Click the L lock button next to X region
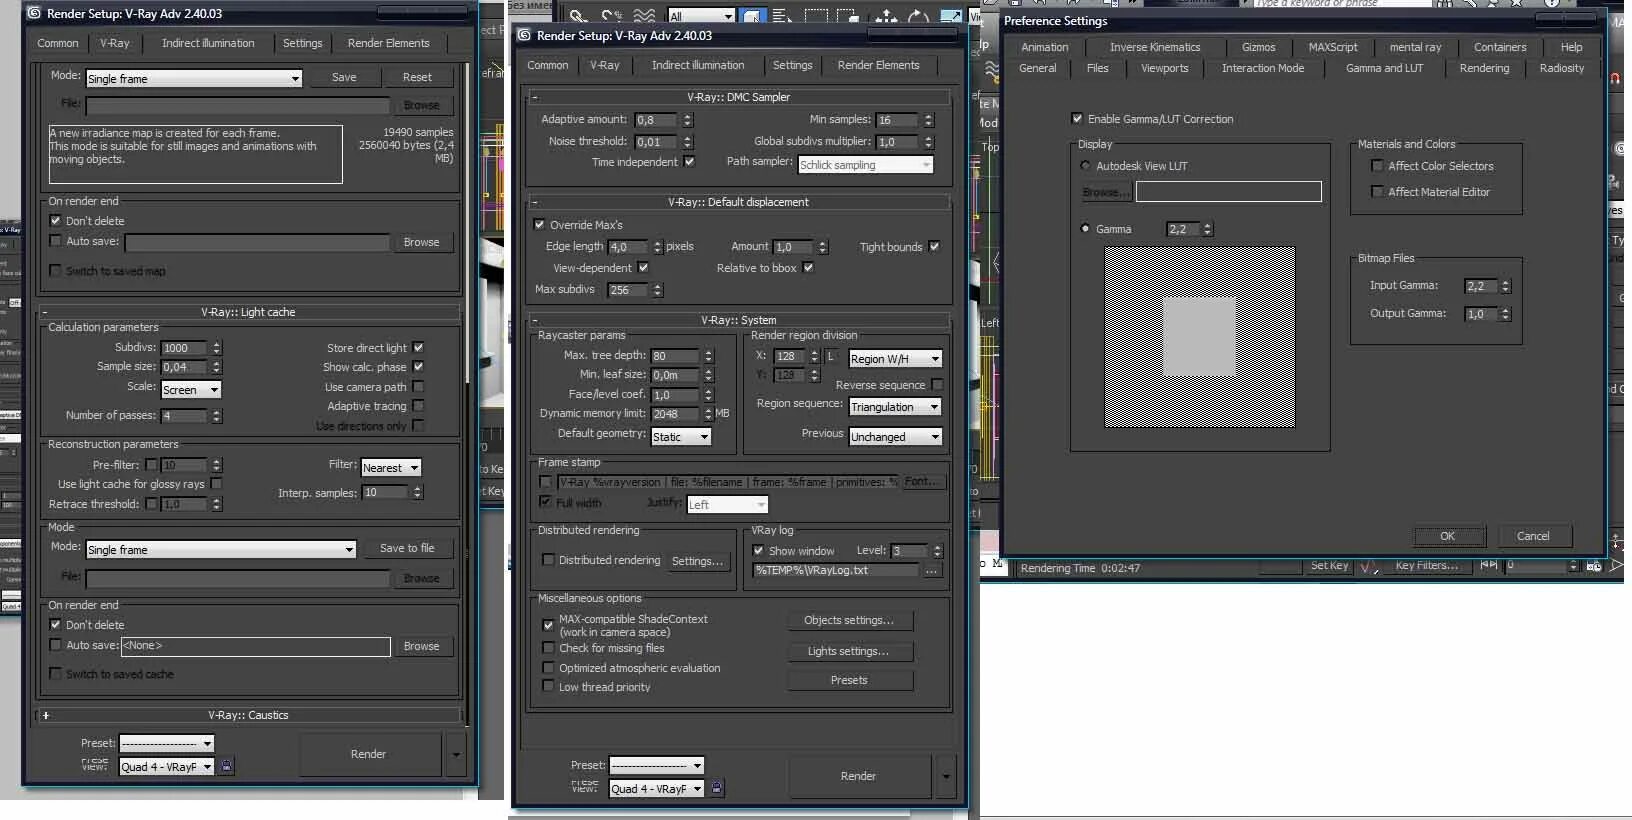Viewport: 1632px width, 820px height. [x=830, y=356]
